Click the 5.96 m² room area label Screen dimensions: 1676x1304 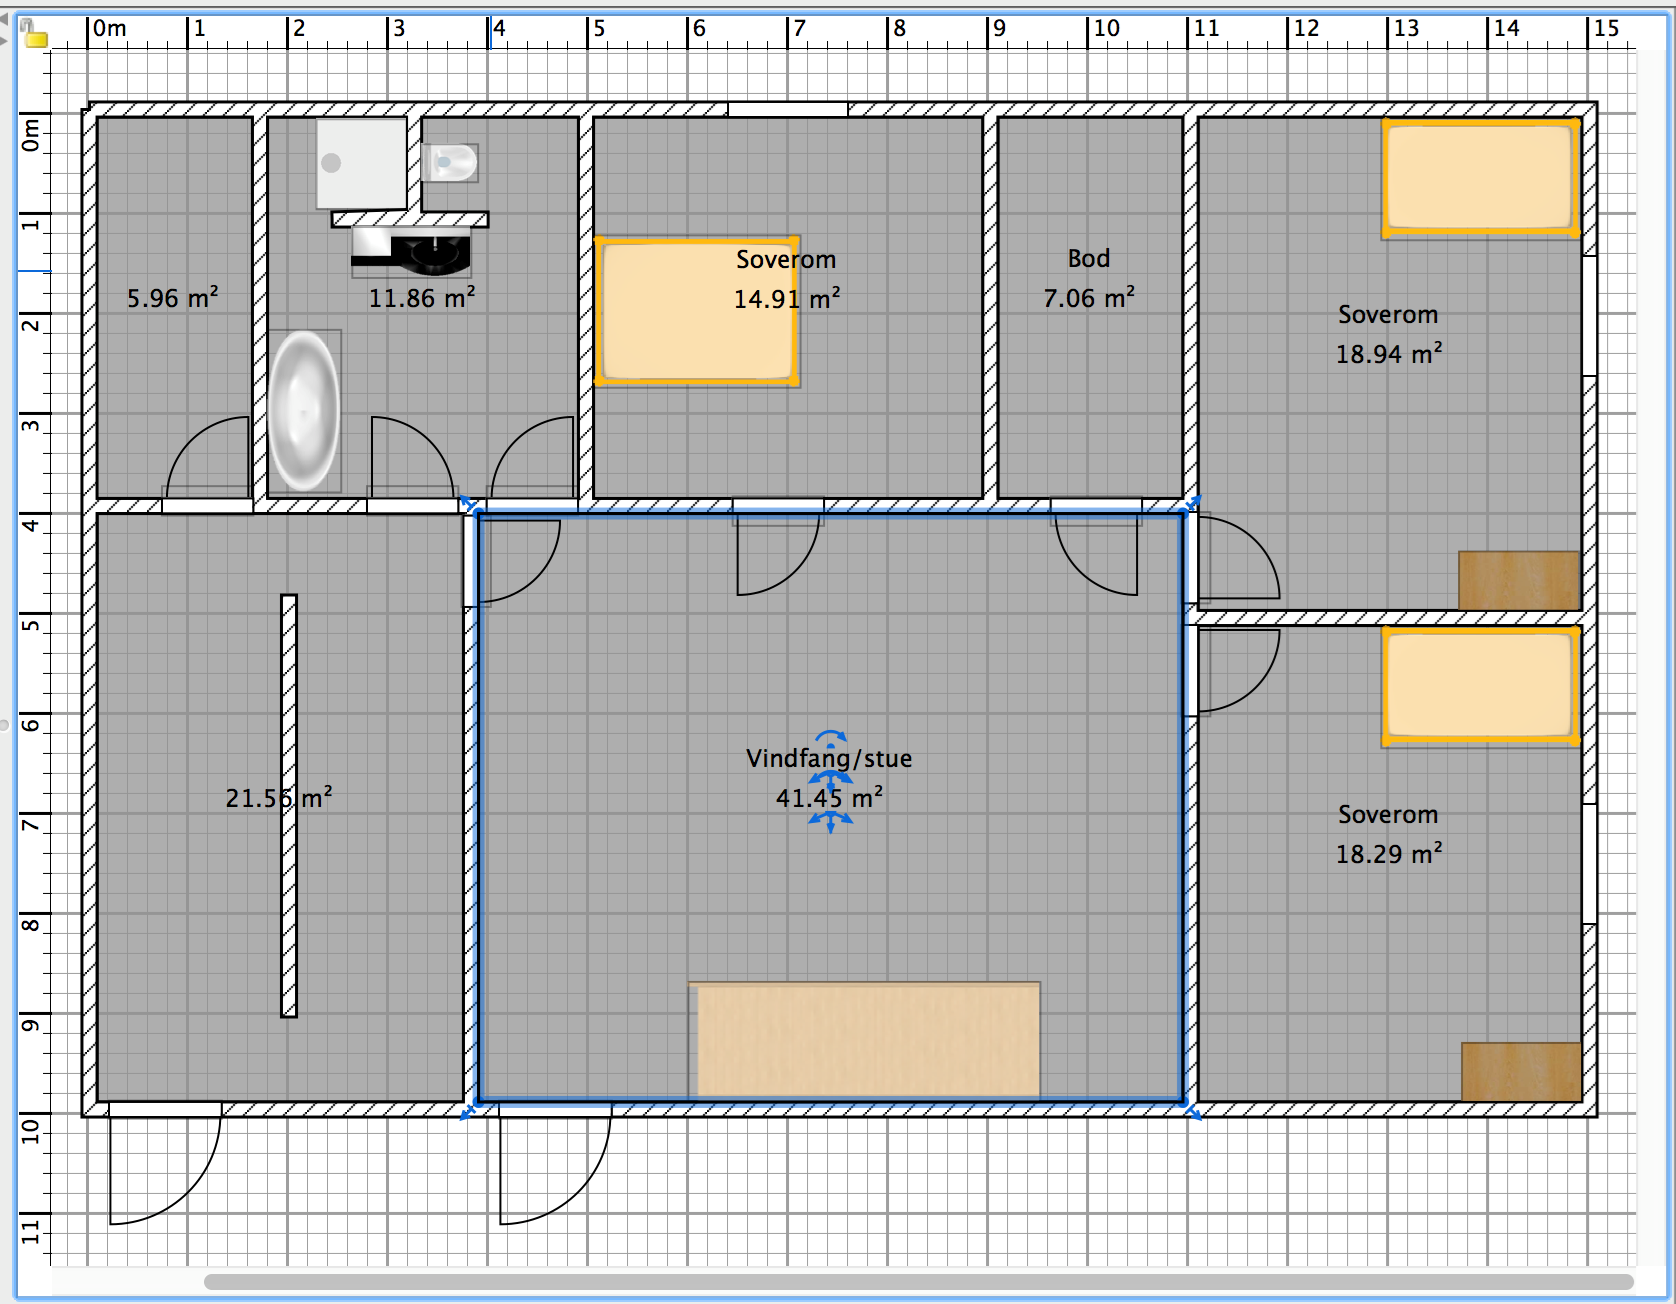click(172, 298)
